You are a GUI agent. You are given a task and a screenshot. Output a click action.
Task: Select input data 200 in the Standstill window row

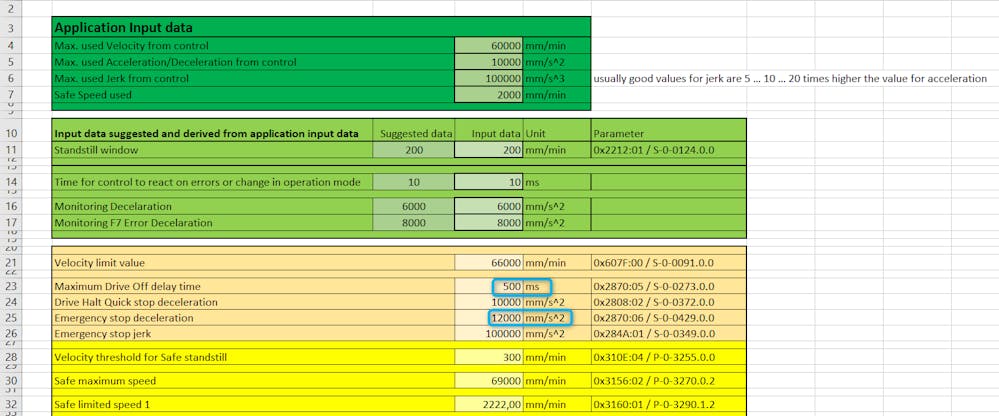(x=489, y=150)
